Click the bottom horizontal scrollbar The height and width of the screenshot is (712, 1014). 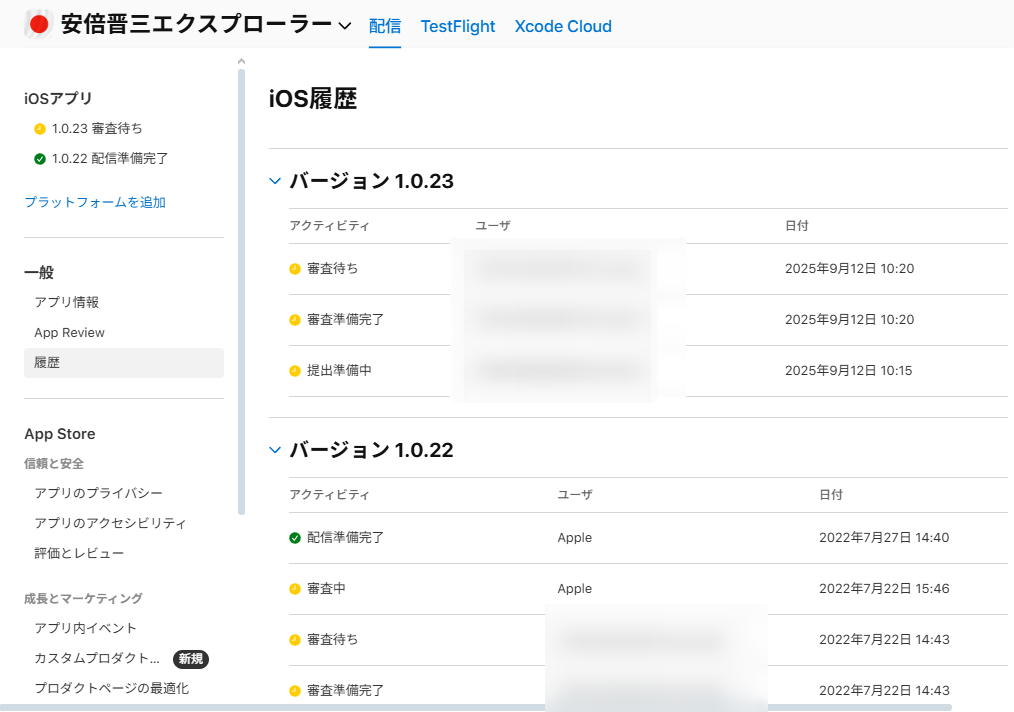(x=476, y=708)
